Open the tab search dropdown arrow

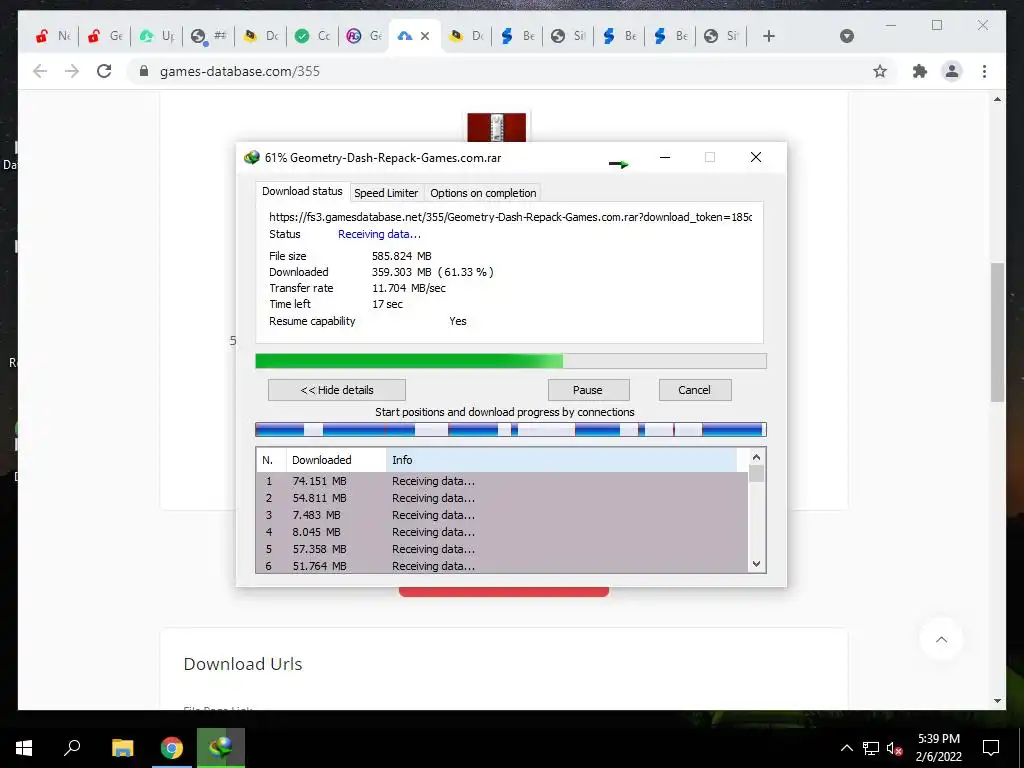pos(846,36)
